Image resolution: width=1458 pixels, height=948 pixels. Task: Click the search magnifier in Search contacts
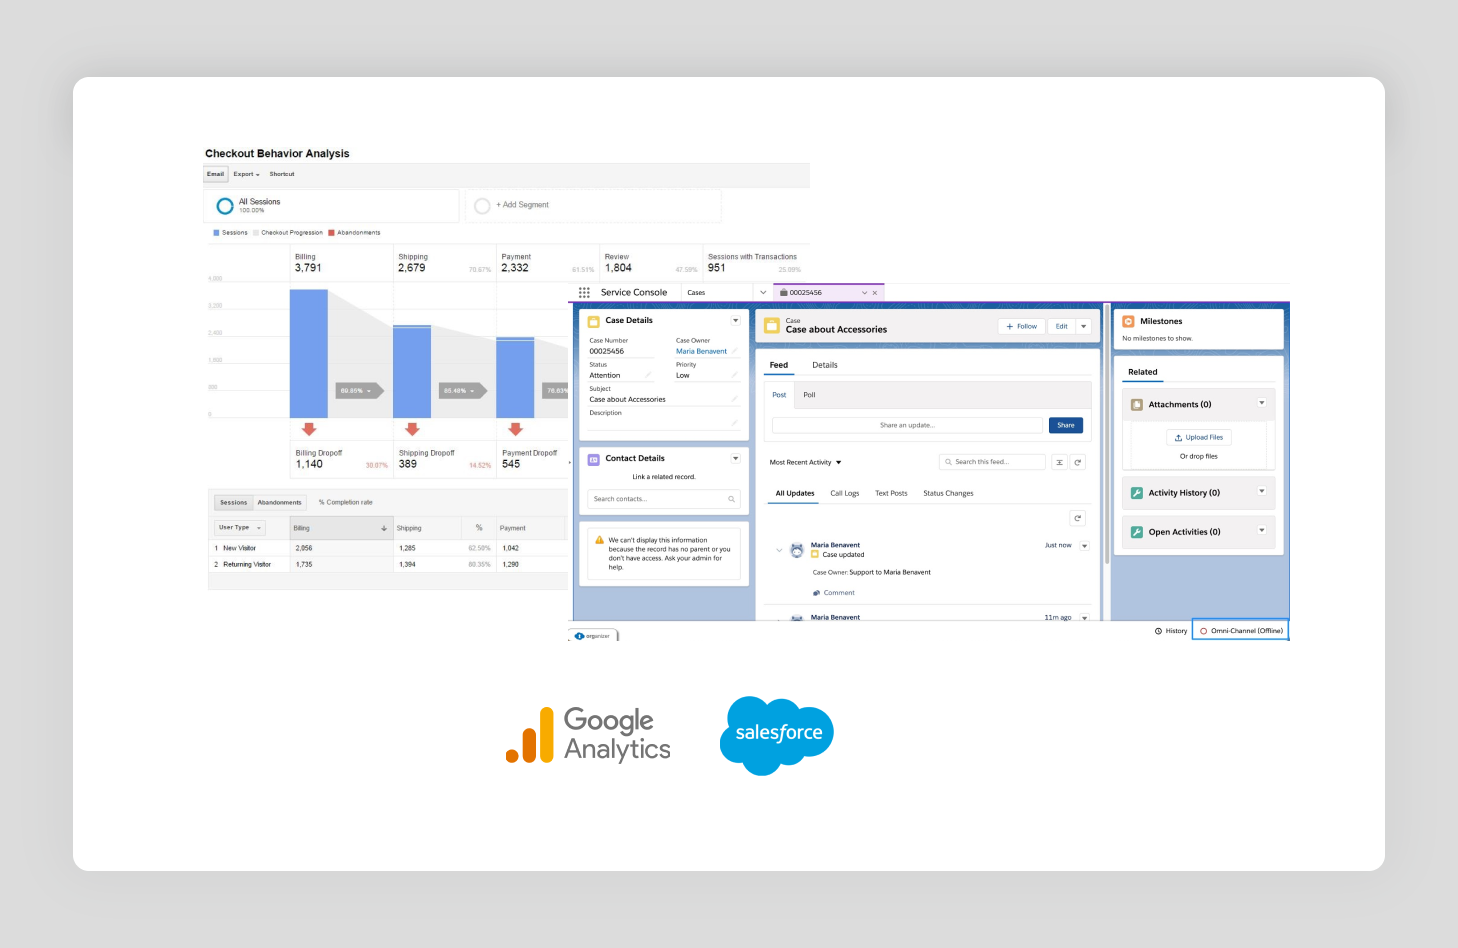point(731,499)
